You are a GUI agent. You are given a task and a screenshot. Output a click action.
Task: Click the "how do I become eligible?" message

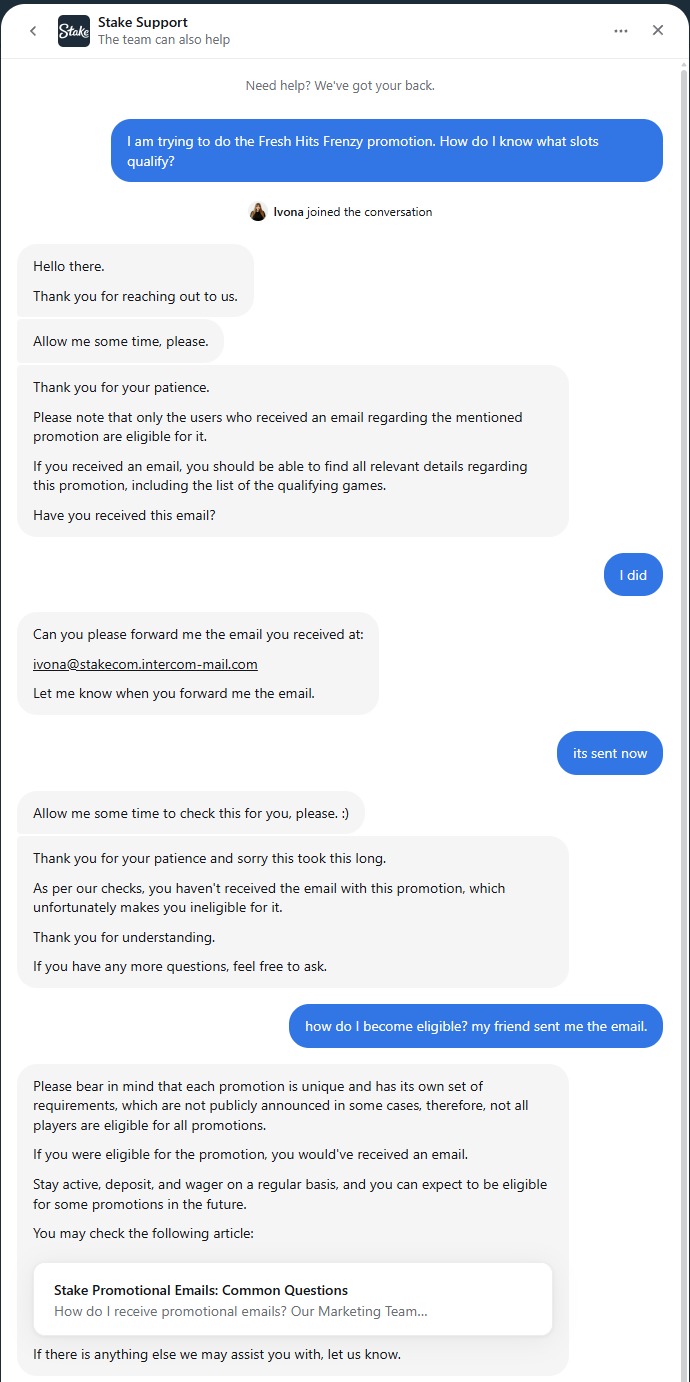tap(476, 1026)
